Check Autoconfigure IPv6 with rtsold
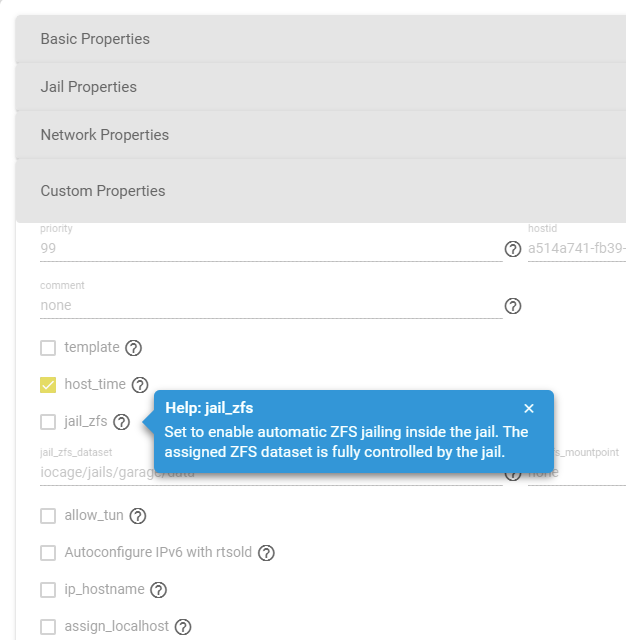This screenshot has height=640, width=626. 48,553
